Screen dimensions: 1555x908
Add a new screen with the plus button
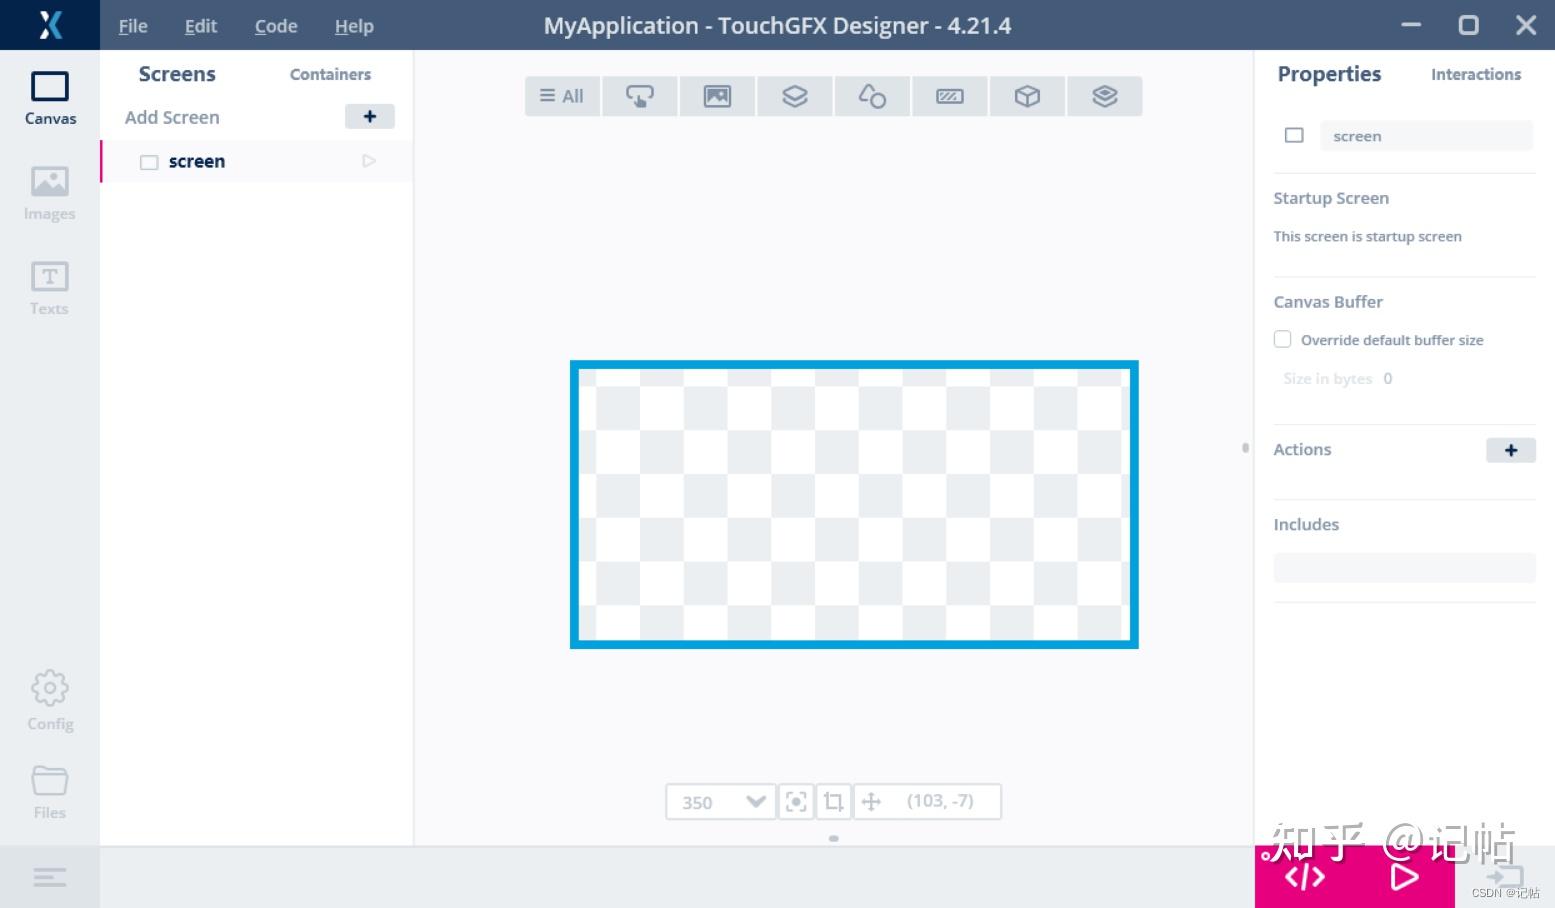click(x=369, y=116)
